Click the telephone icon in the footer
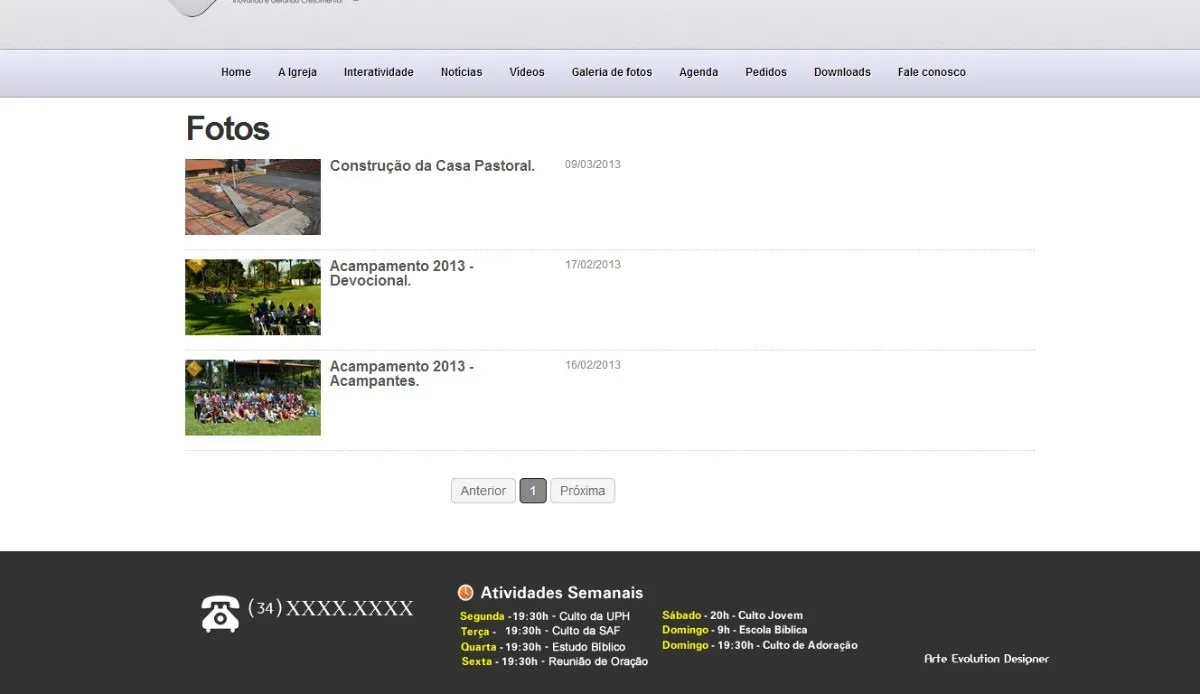This screenshot has width=1200, height=694. click(x=220, y=613)
